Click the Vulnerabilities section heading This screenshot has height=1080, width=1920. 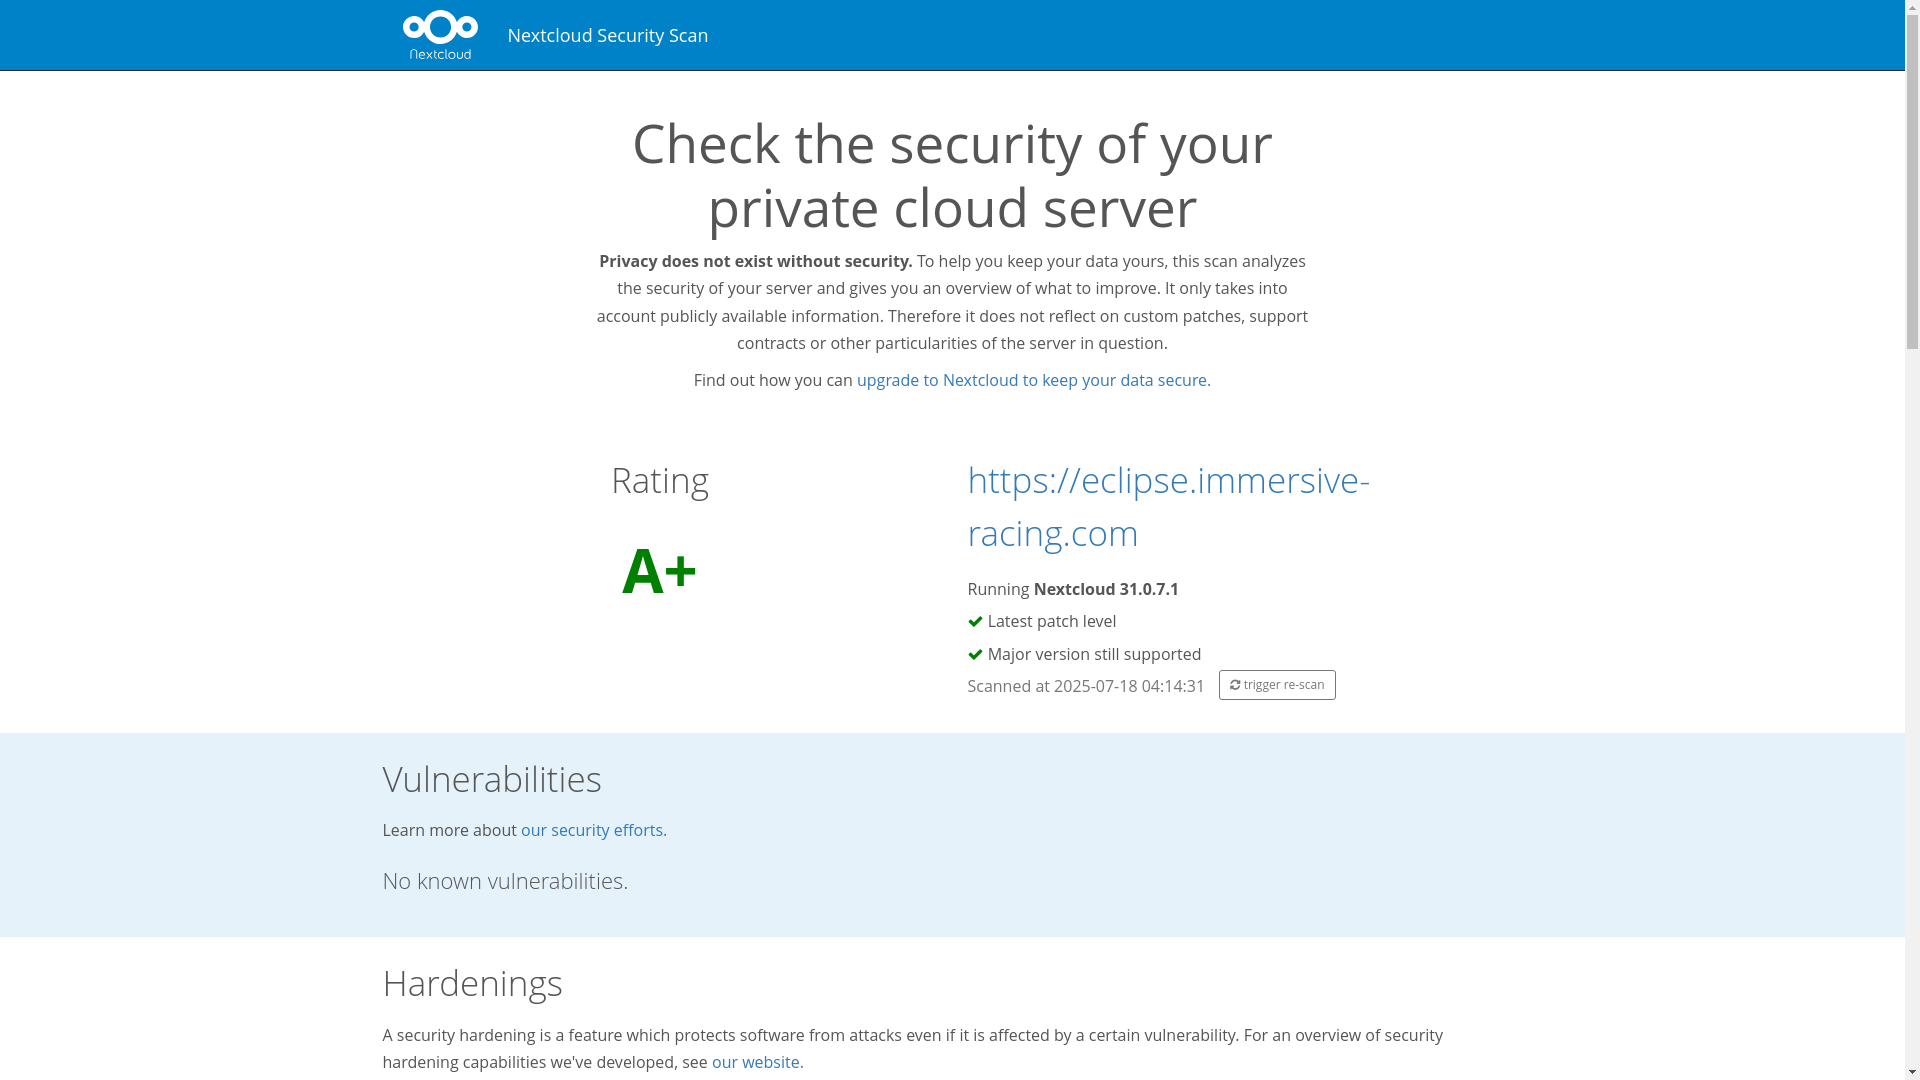492,779
